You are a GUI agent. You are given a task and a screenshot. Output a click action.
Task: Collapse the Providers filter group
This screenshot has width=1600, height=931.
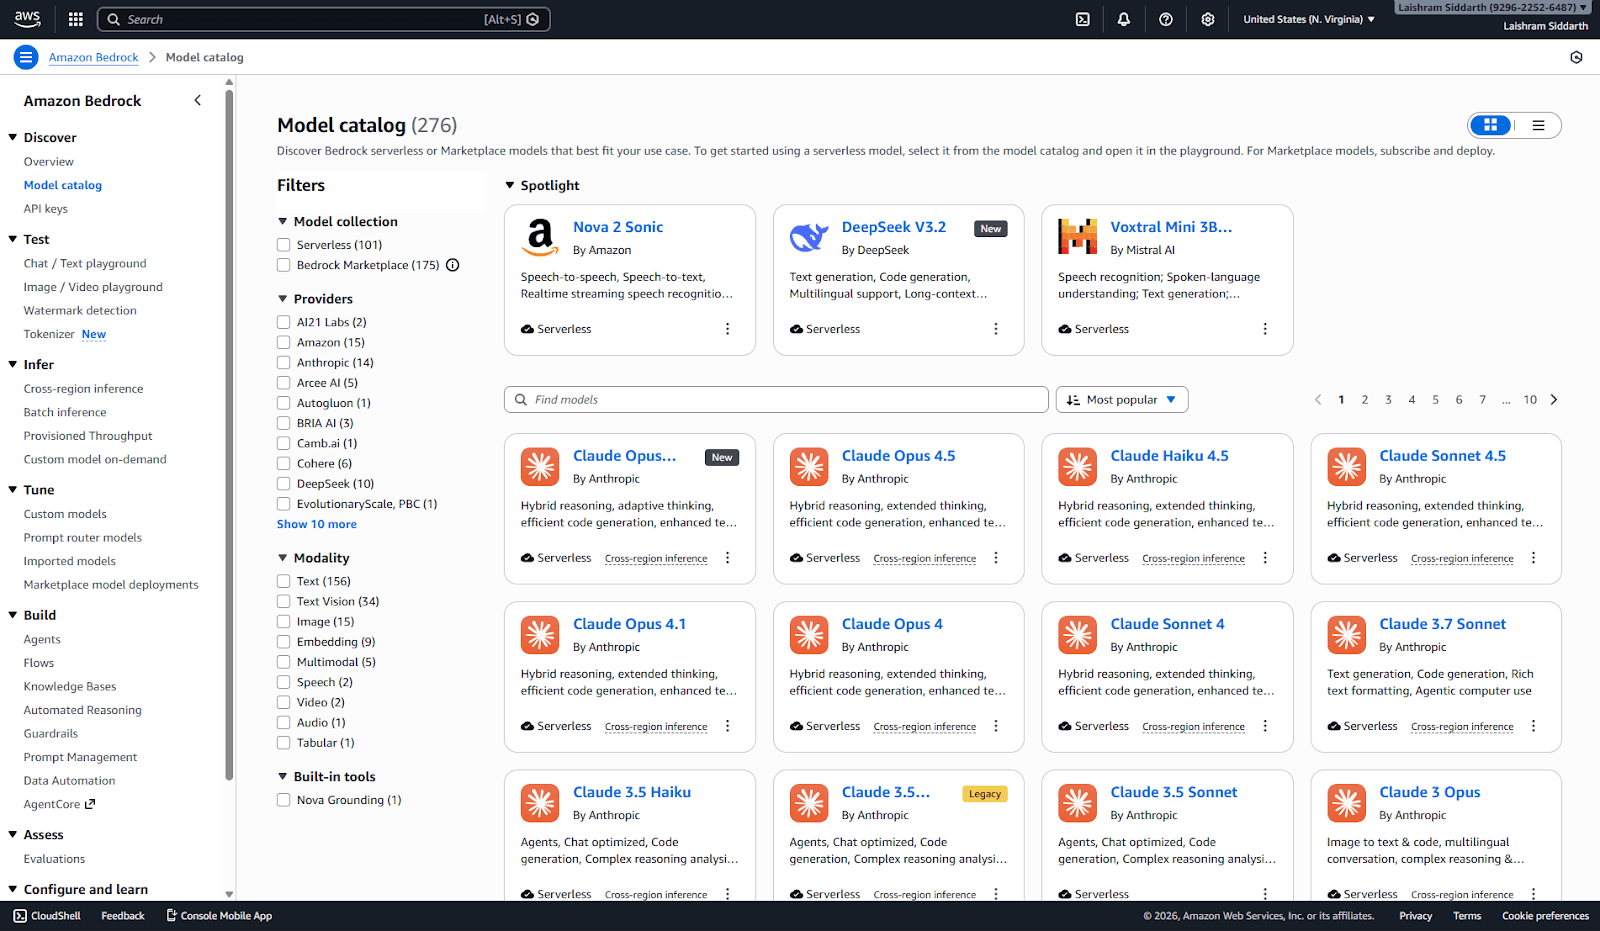[283, 298]
